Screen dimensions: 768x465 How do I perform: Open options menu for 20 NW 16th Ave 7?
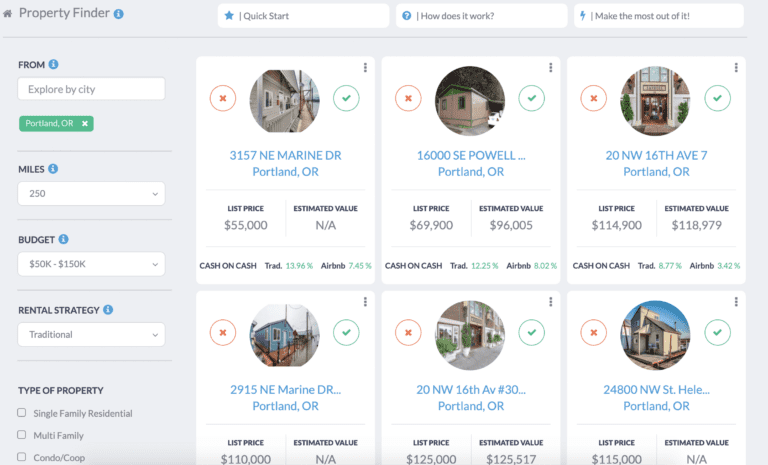click(x=736, y=68)
